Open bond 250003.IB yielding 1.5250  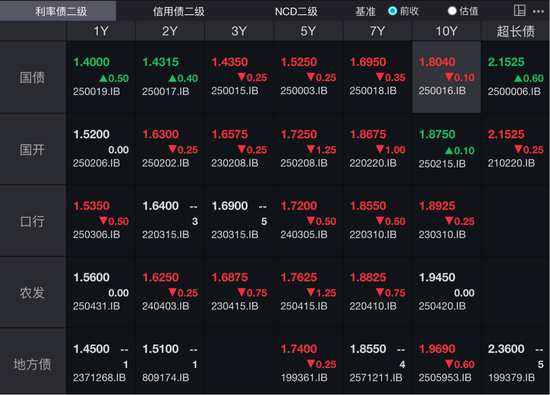[308, 77]
